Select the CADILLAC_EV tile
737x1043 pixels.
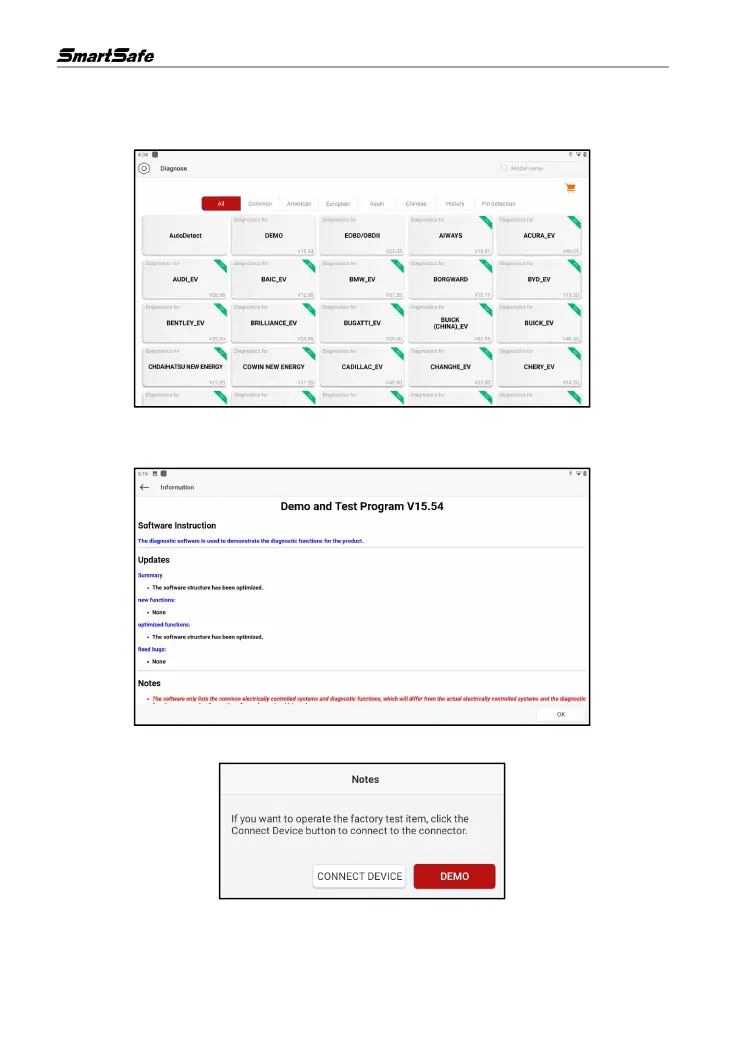click(x=362, y=367)
